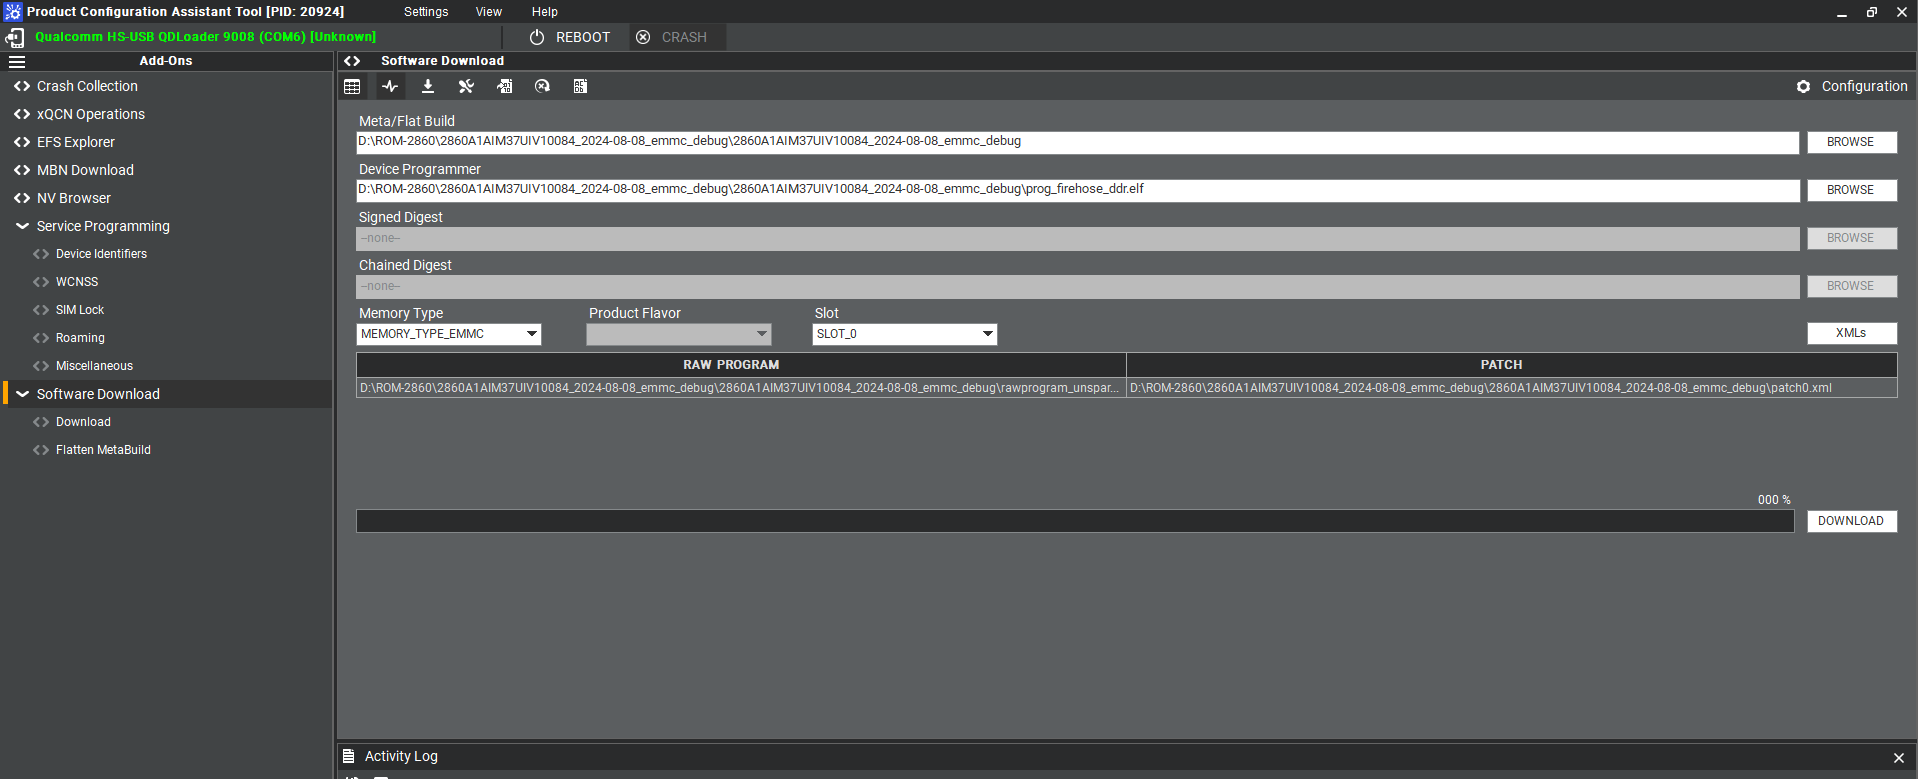Click the circular reset toolbar icon

(x=542, y=87)
